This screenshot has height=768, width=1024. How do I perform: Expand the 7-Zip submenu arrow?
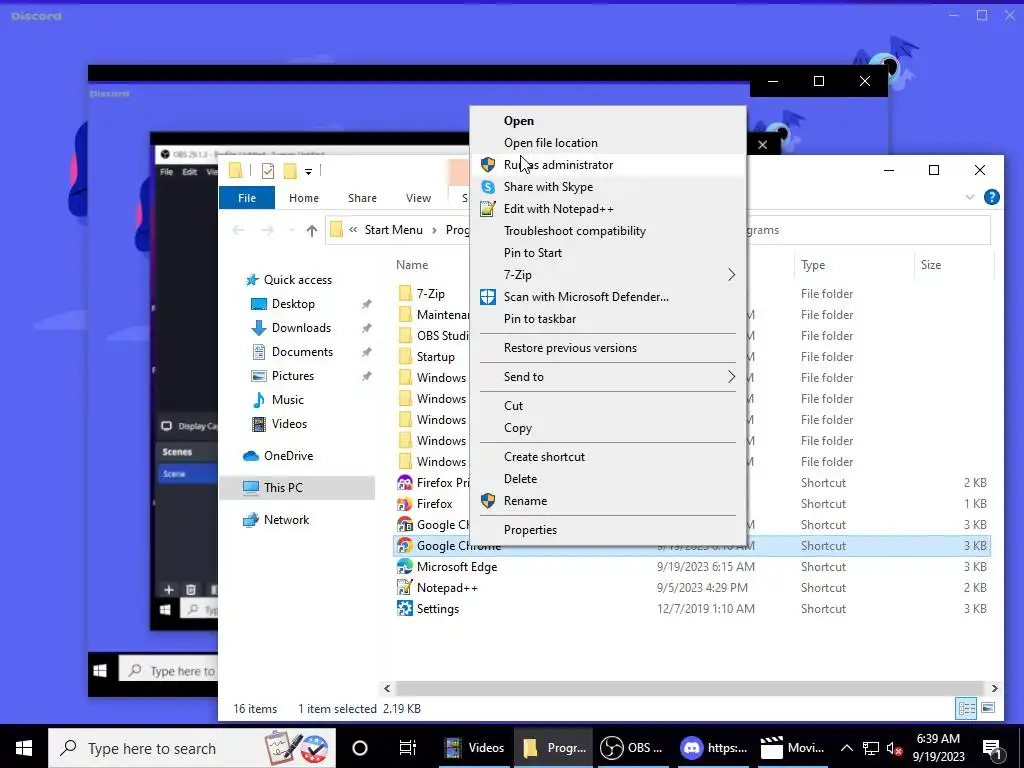[731, 275]
